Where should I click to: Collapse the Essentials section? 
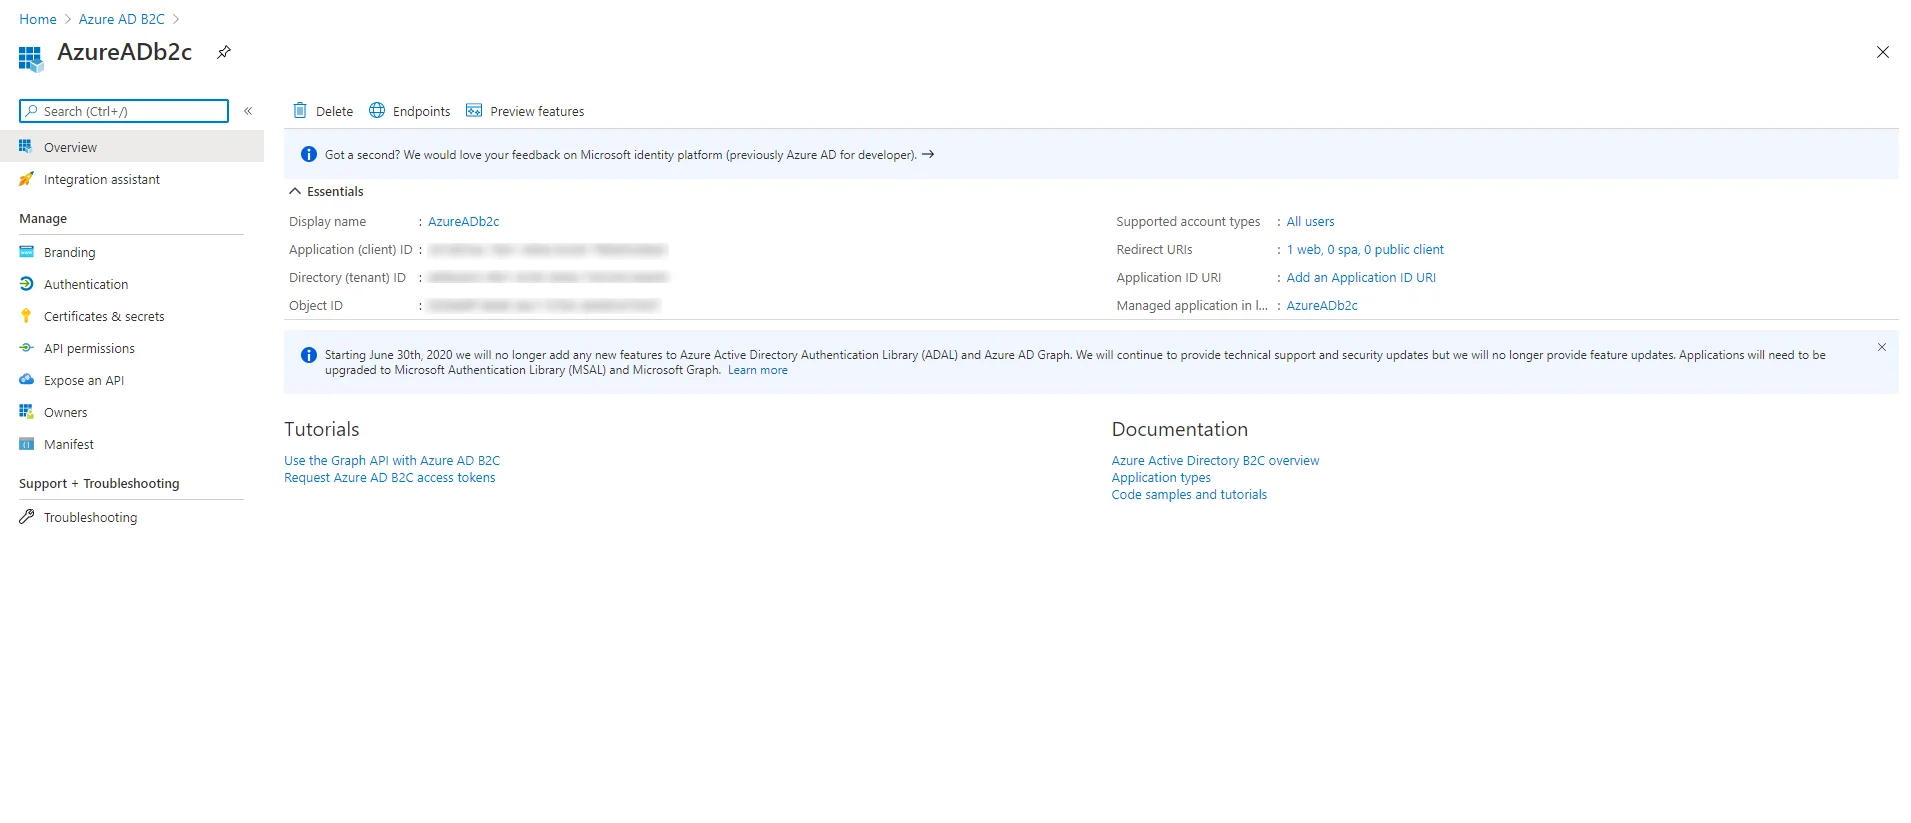pyautogui.click(x=295, y=191)
